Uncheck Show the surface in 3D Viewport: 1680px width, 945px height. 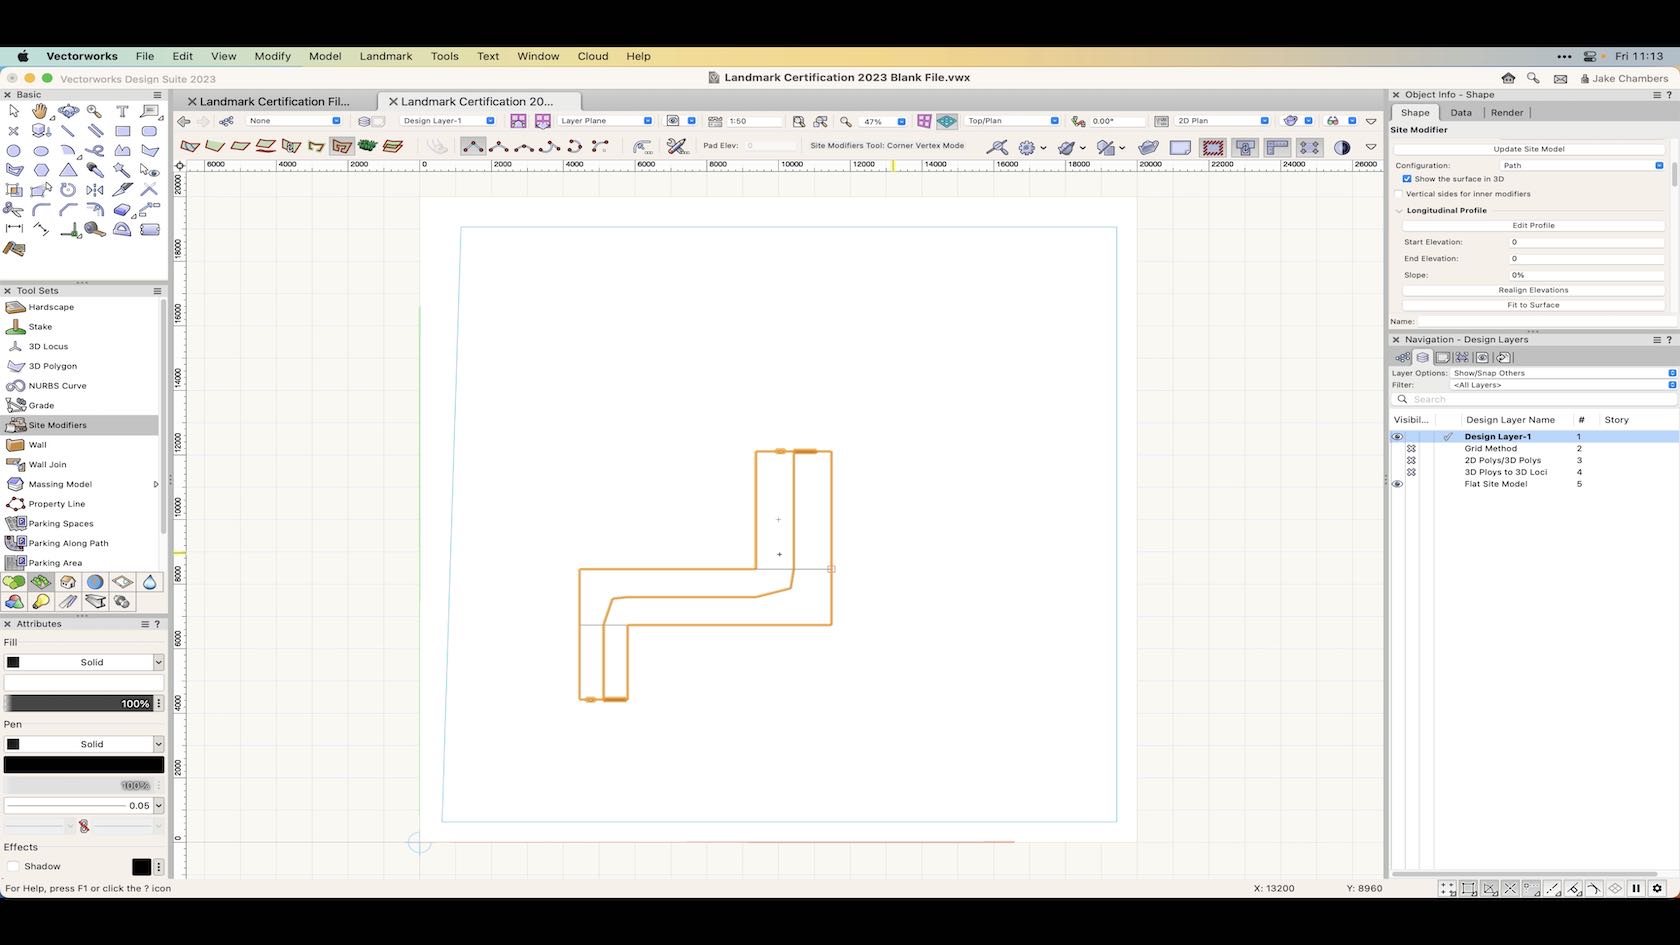pos(1406,178)
